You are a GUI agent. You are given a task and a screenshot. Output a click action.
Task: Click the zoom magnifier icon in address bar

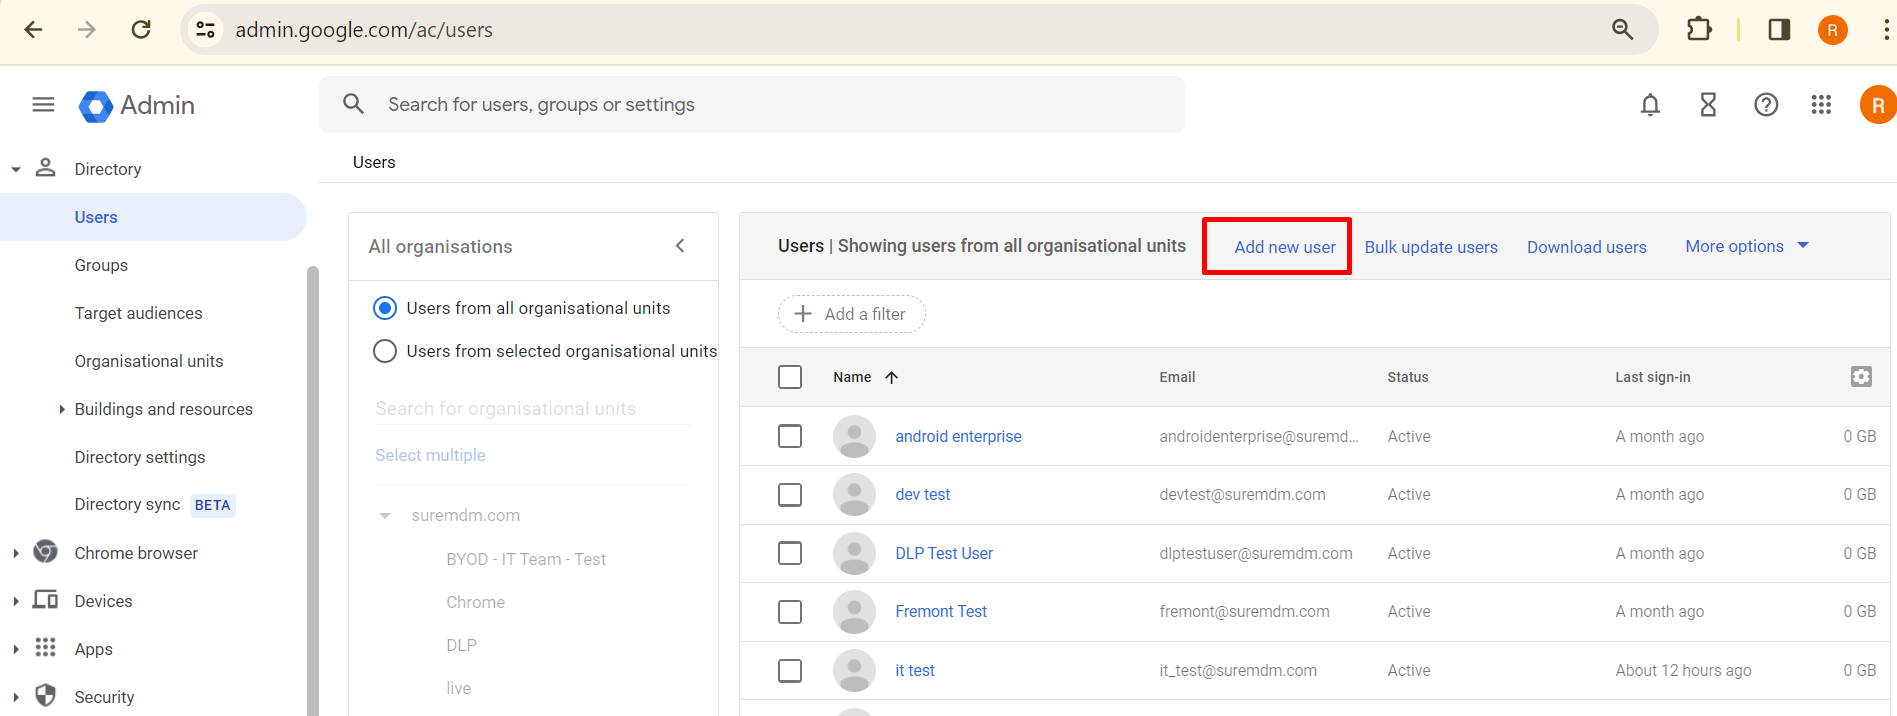click(x=1623, y=30)
